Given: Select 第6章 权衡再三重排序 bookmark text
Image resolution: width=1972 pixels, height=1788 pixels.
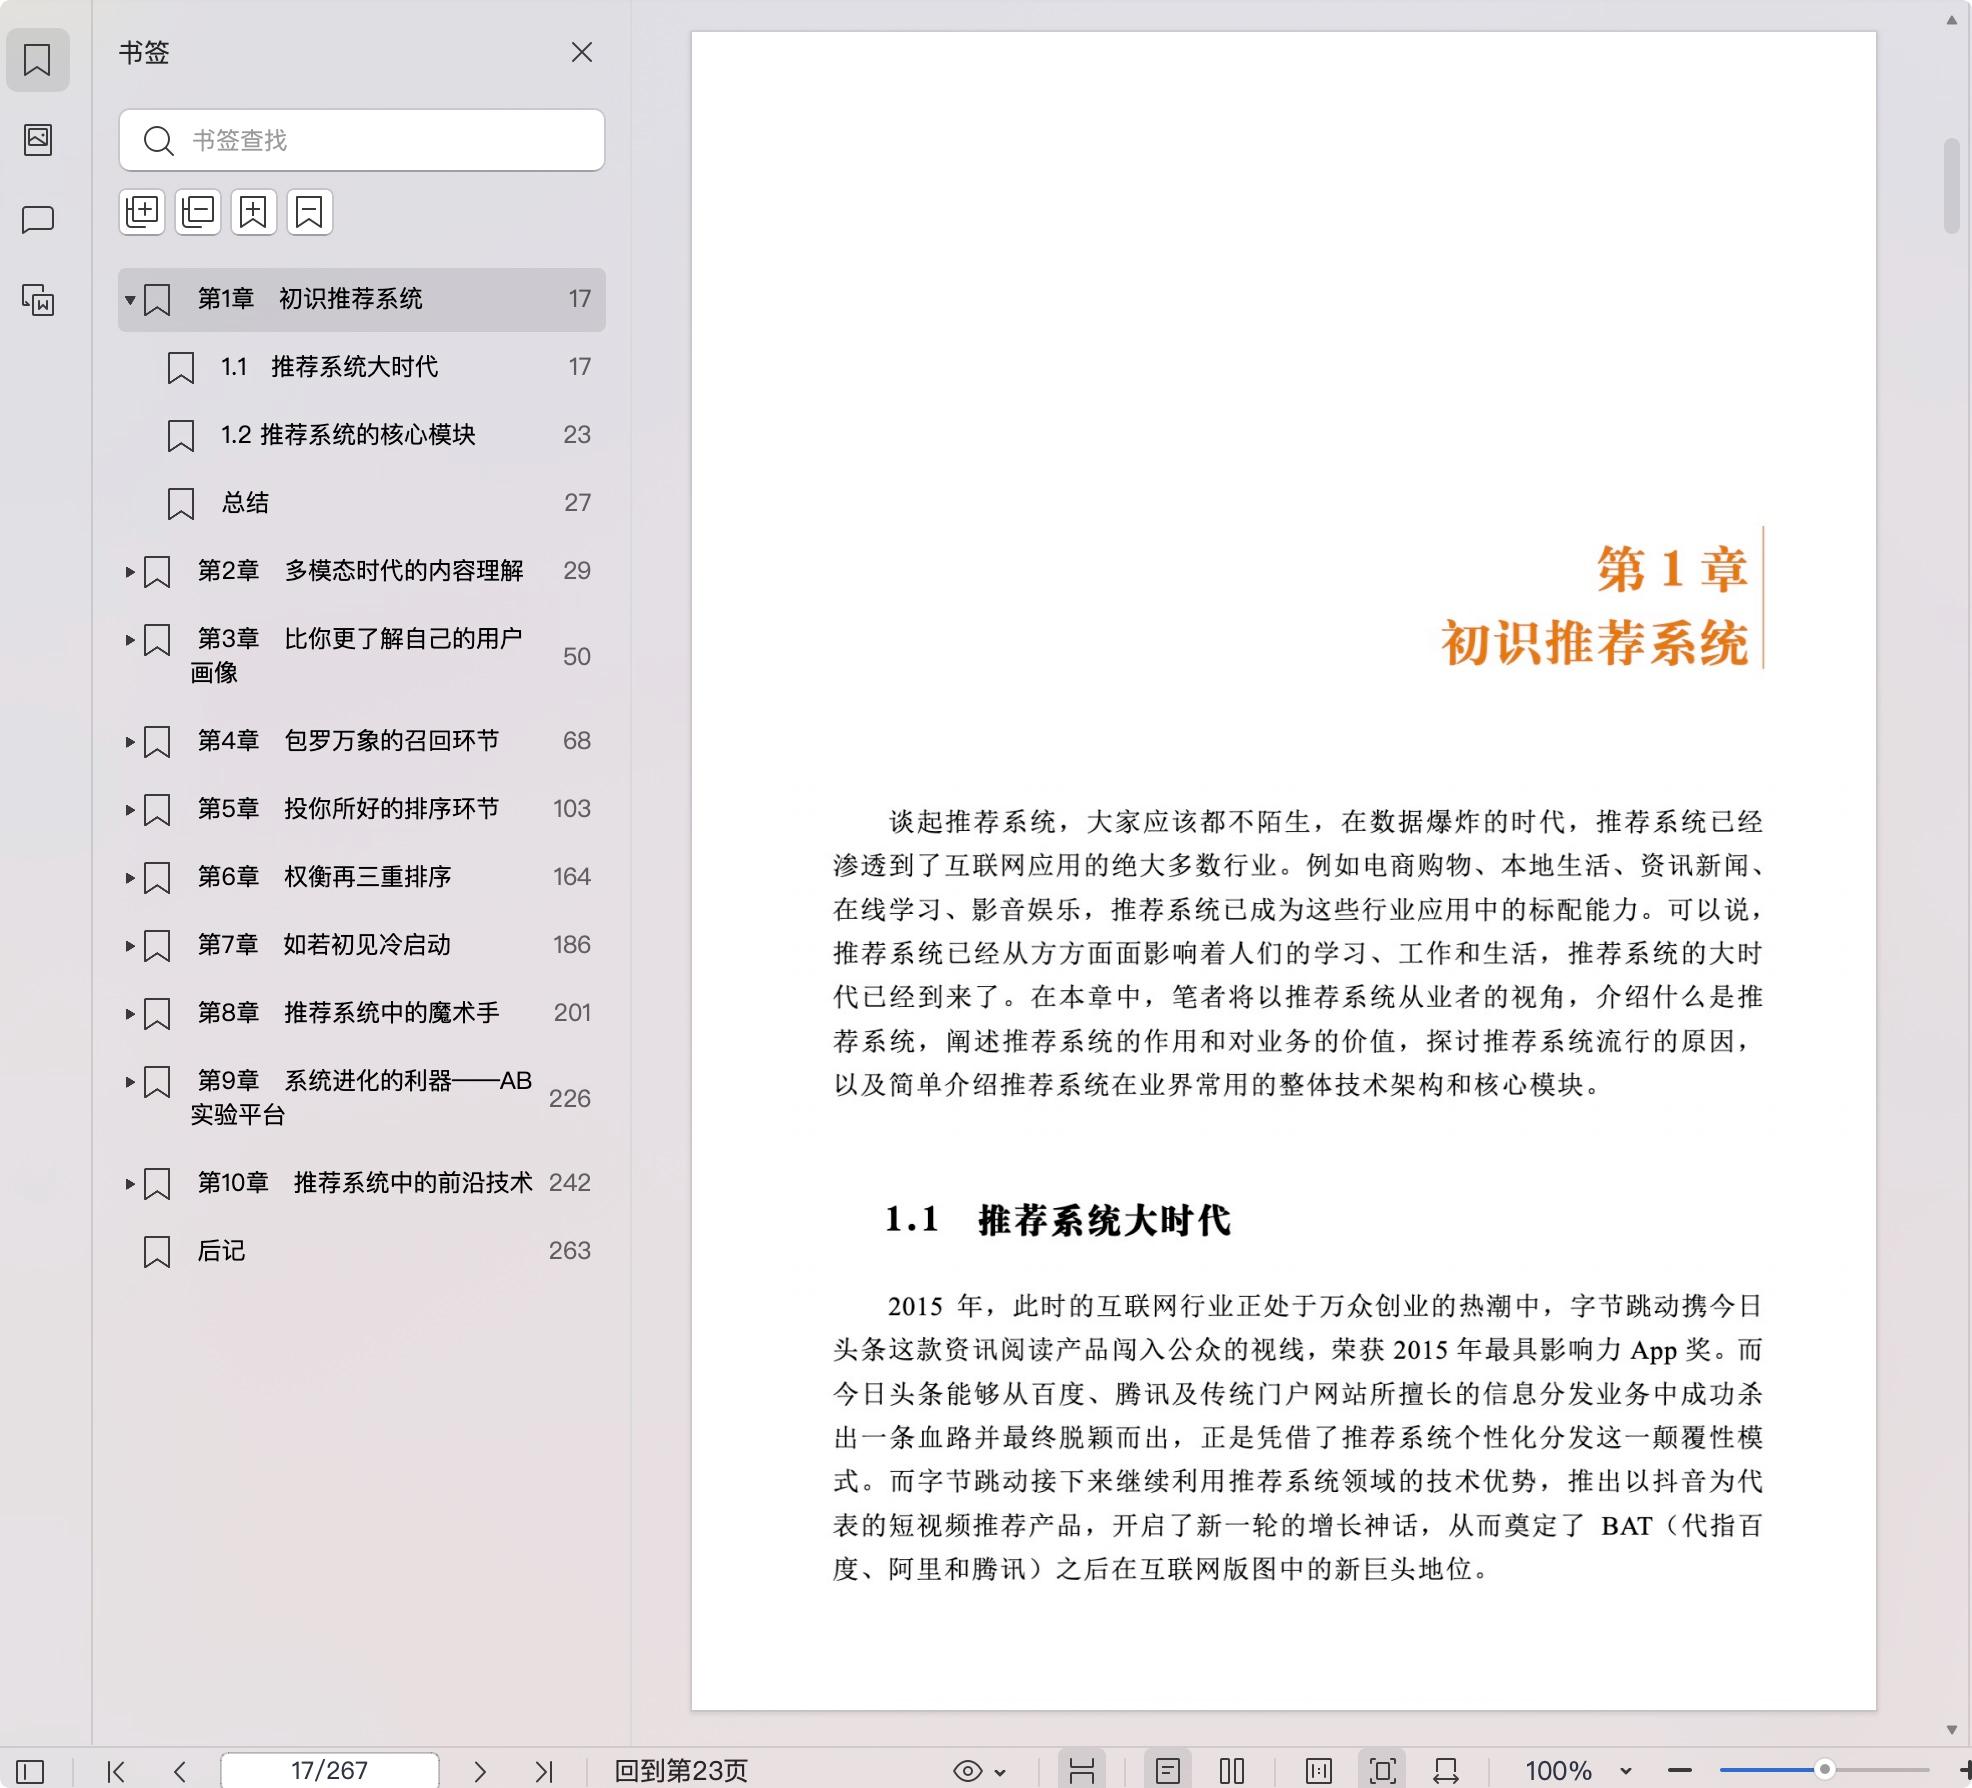Looking at the screenshot, I should 324,877.
